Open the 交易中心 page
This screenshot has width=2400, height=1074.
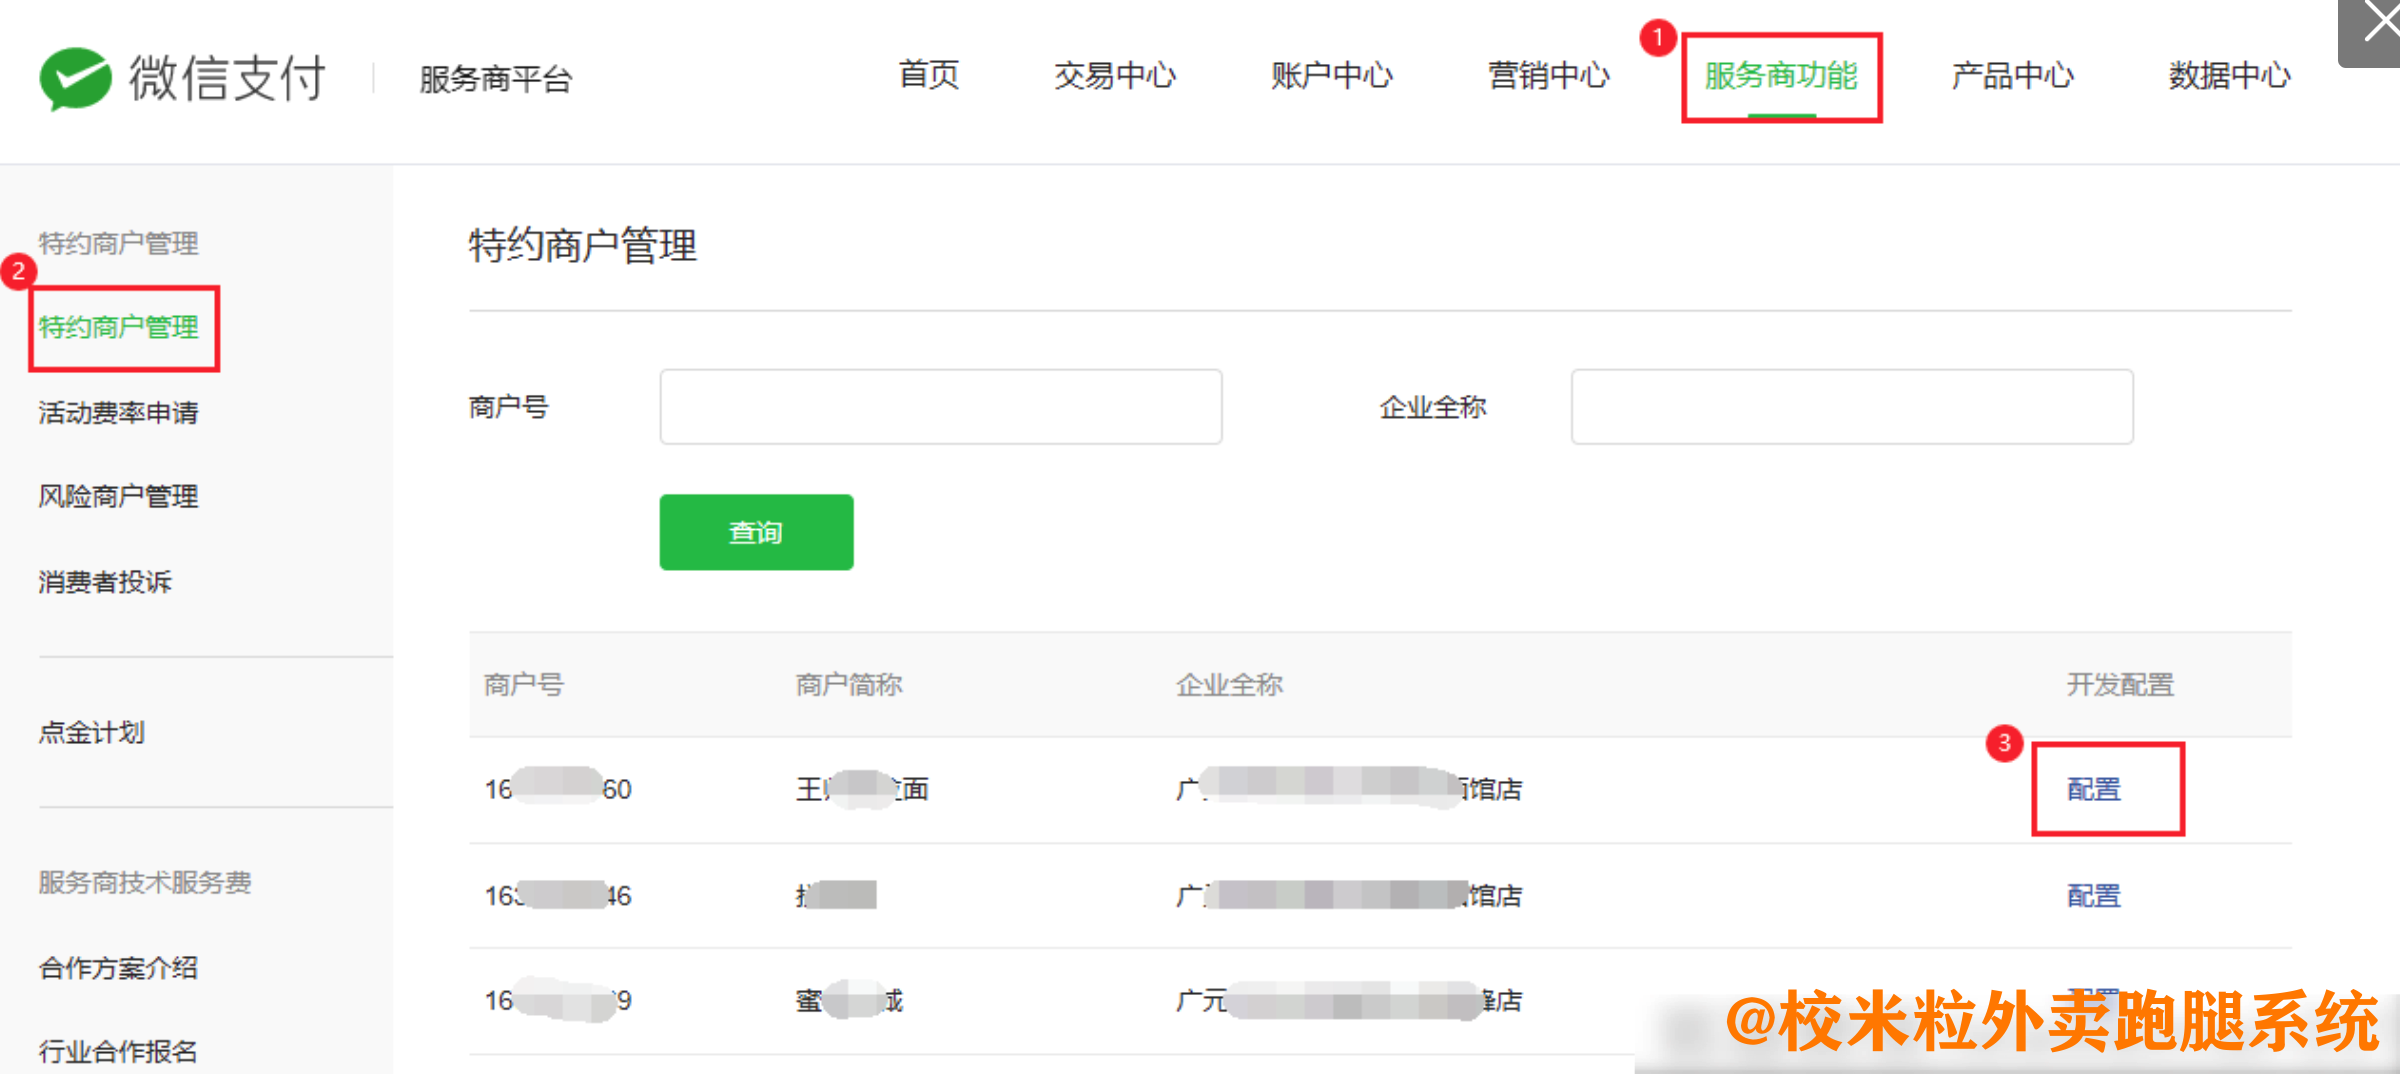pyautogui.click(x=1115, y=77)
